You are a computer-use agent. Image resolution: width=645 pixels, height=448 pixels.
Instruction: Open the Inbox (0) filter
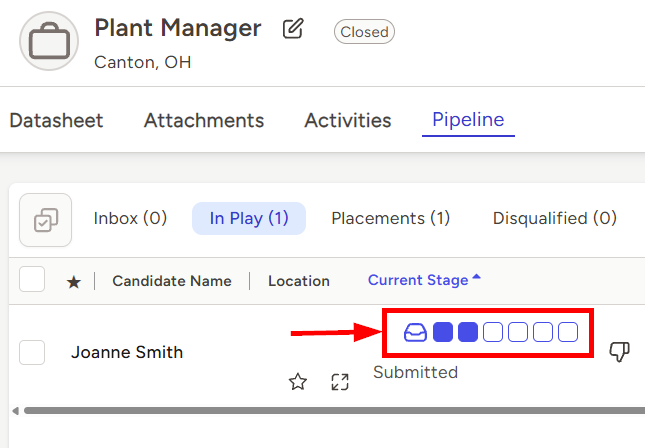[x=130, y=218]
